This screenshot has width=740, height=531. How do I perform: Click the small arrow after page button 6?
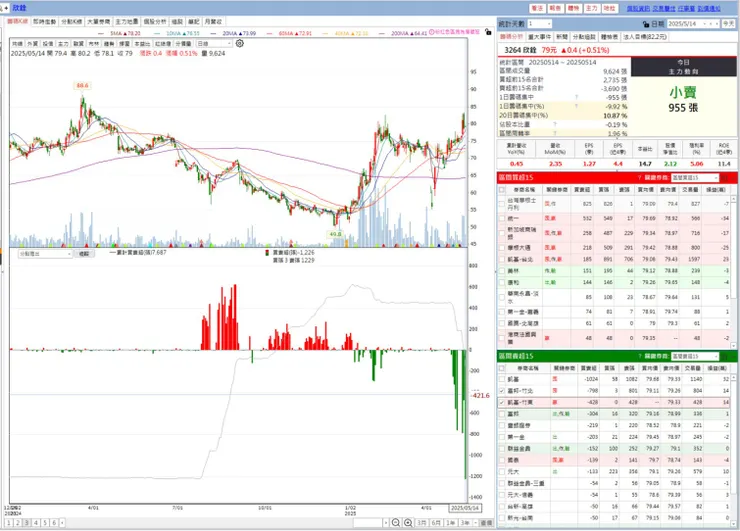(x=62, y=523)
